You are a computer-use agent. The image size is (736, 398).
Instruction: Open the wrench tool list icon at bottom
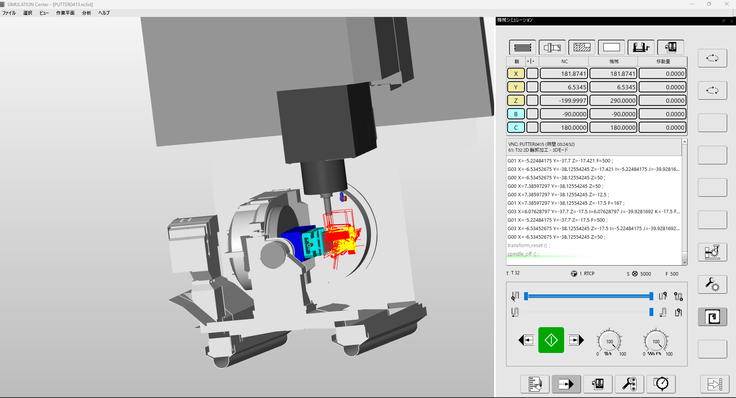coord(629,384)
